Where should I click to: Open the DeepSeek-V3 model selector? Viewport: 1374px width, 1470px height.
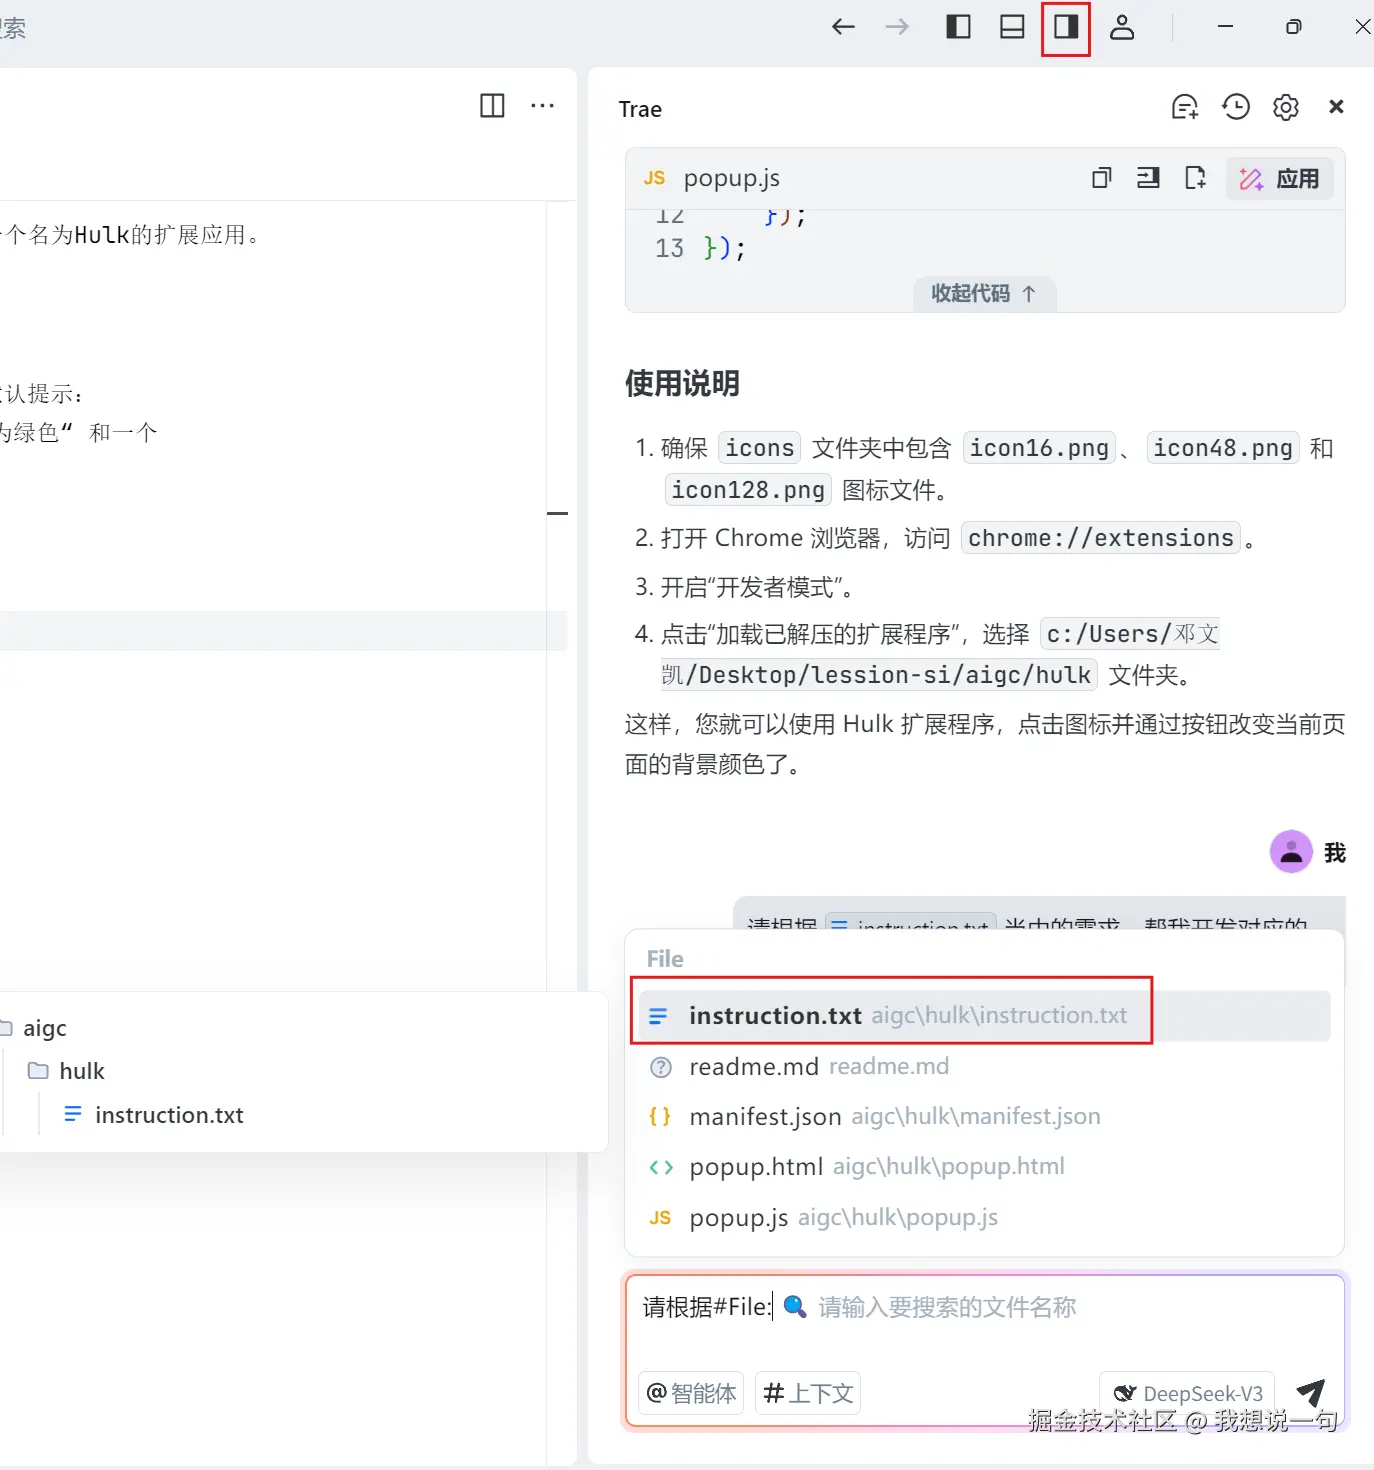point(1187,1393)
